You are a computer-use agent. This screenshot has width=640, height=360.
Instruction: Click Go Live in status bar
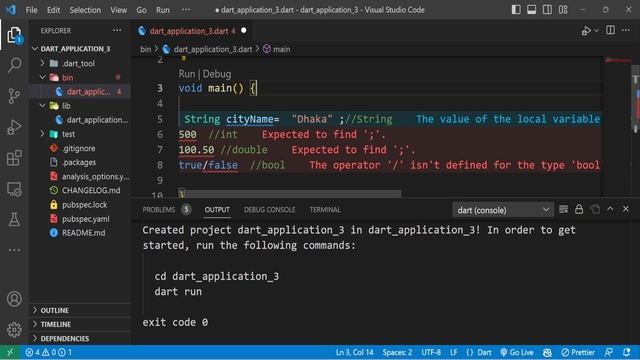[516, 352]
